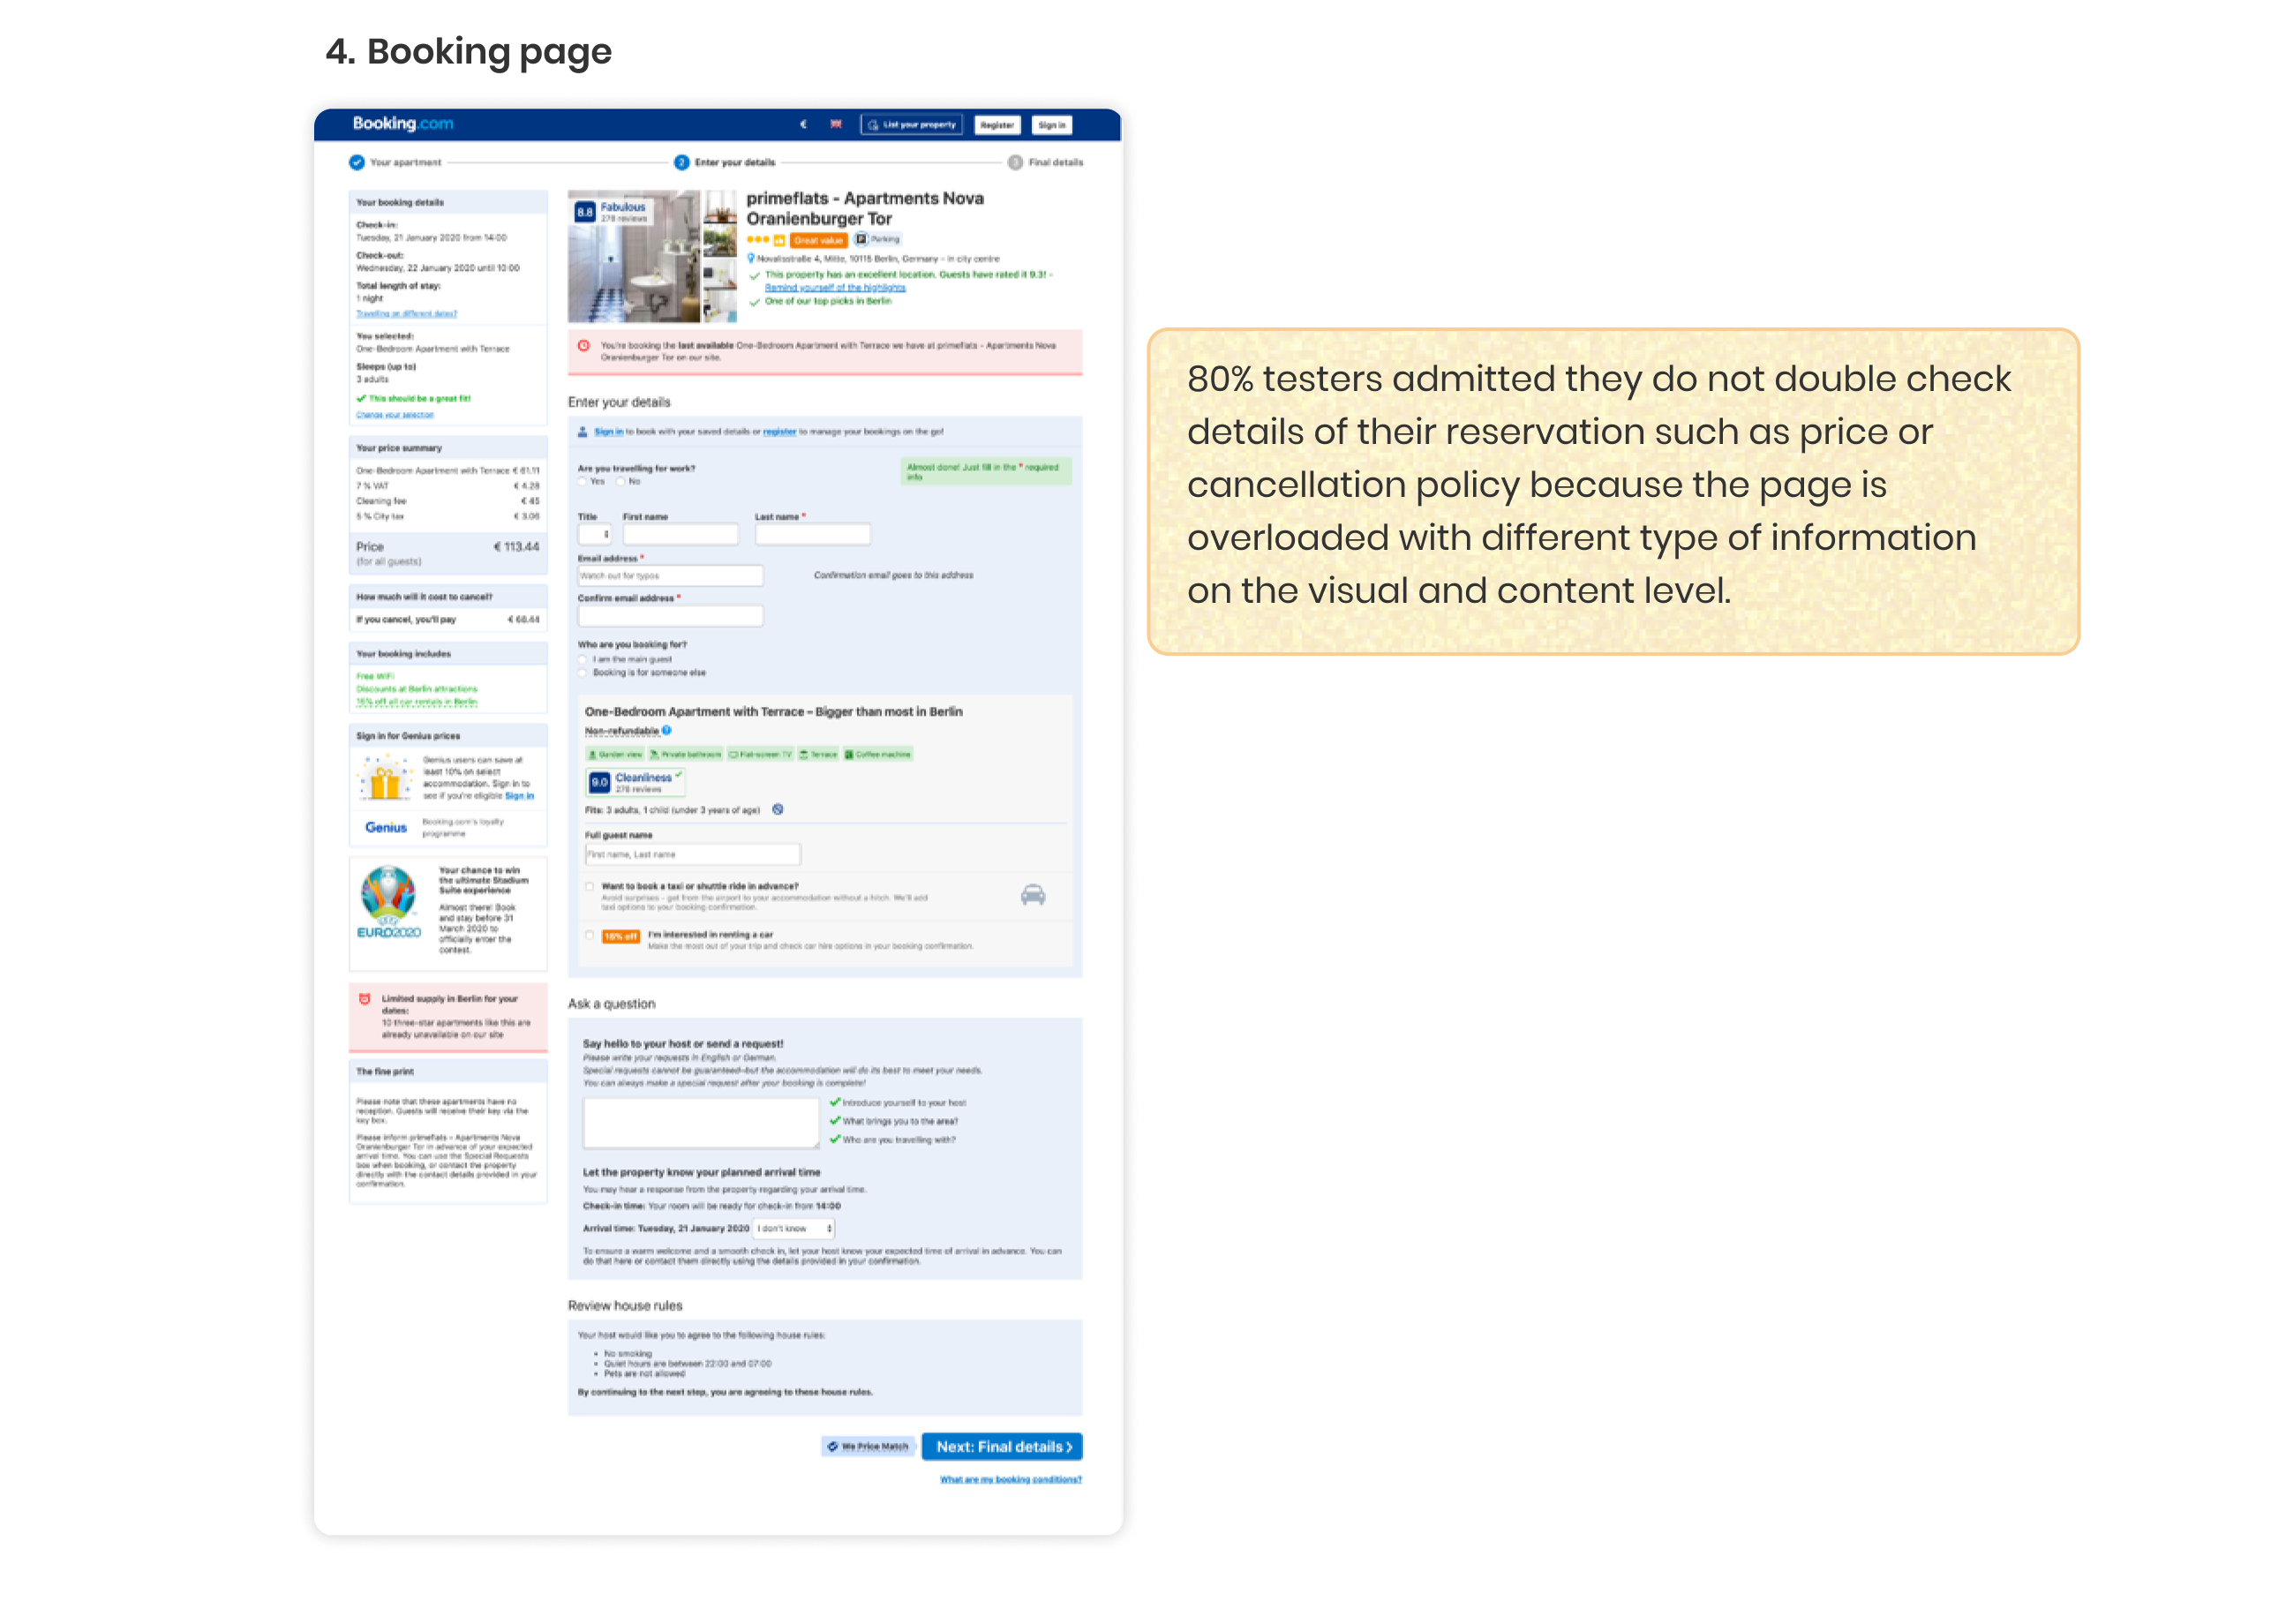Open 'What are my booking conditions?' link
The width and height of the screenshot is (2286, 1624).
tap(1010, 1480)
